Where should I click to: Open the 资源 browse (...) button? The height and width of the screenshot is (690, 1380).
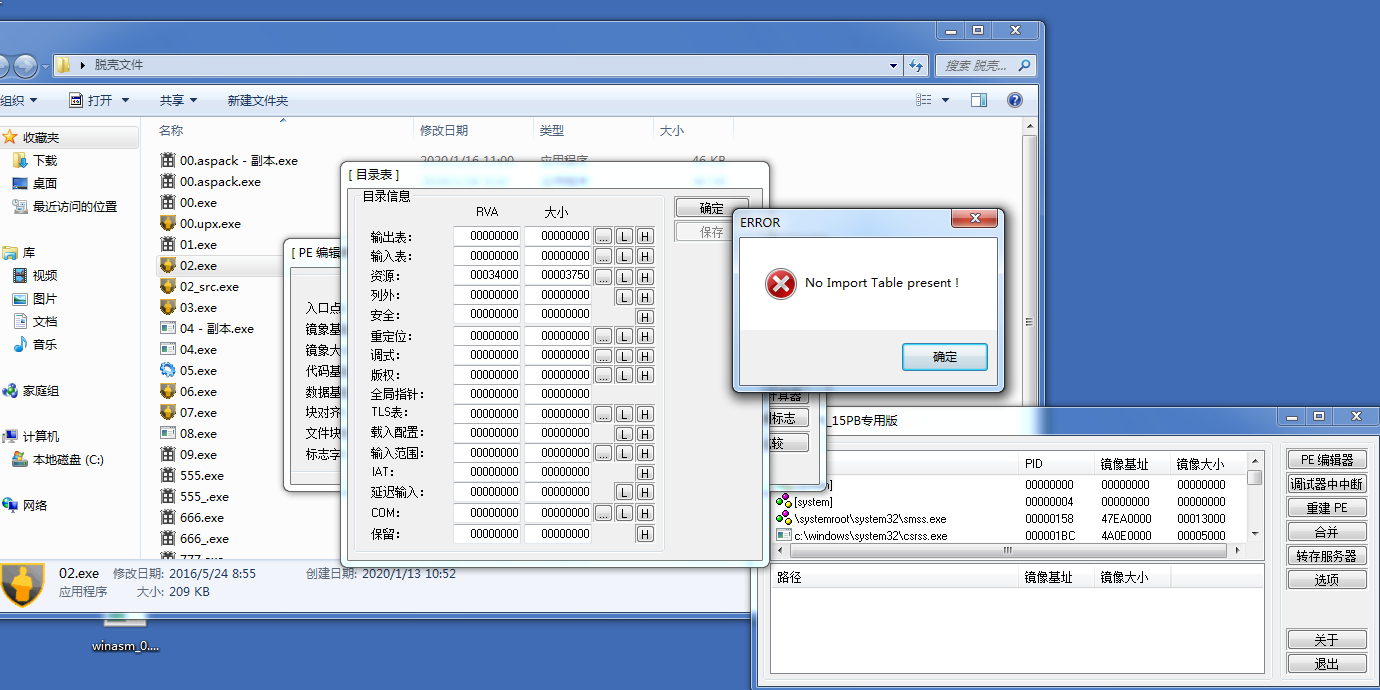tap(603, 276)
